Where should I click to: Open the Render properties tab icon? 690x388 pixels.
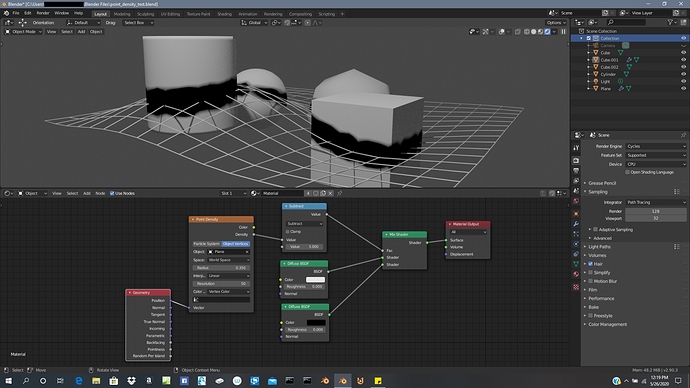click(x=576, y=161)
